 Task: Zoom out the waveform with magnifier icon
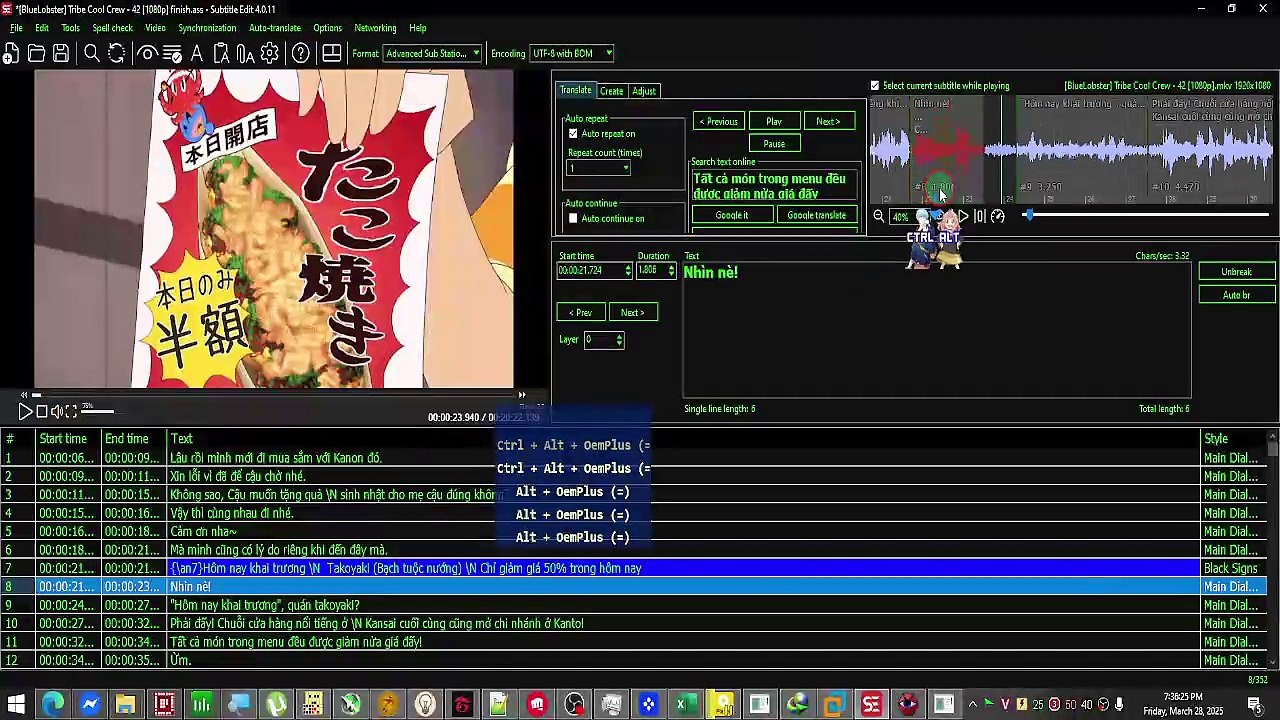pos(879,216)
